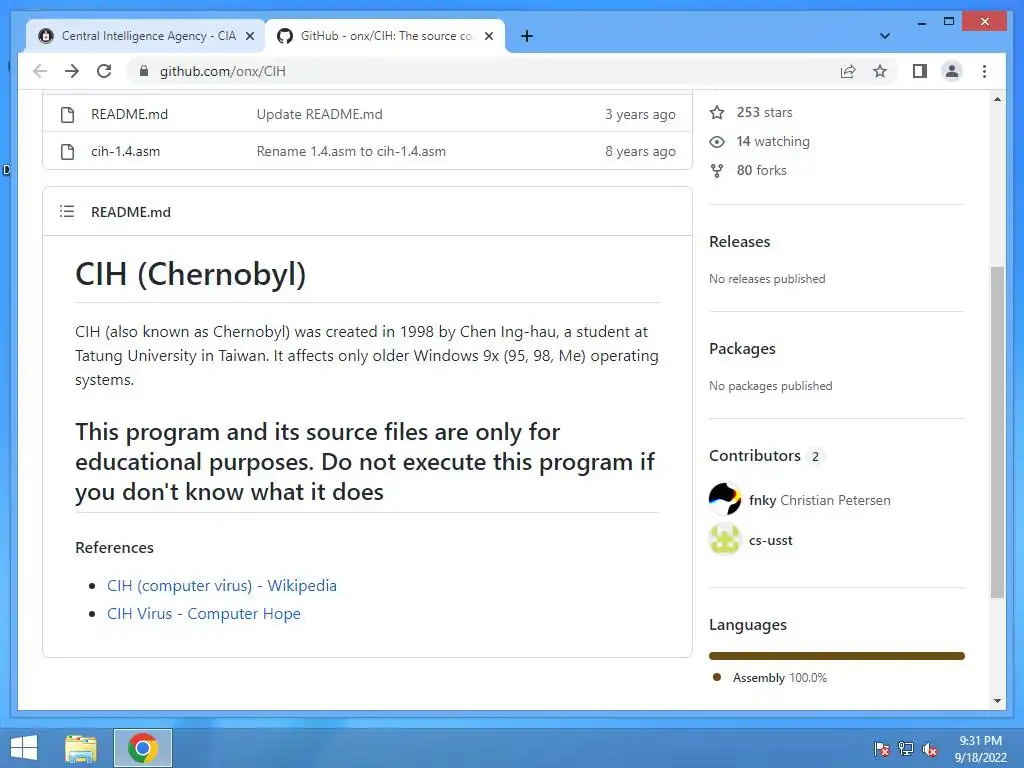This screenshot has height=768, width=1024.
Task: Click the eye icon next to 14 watching
Action: (717, 142)
